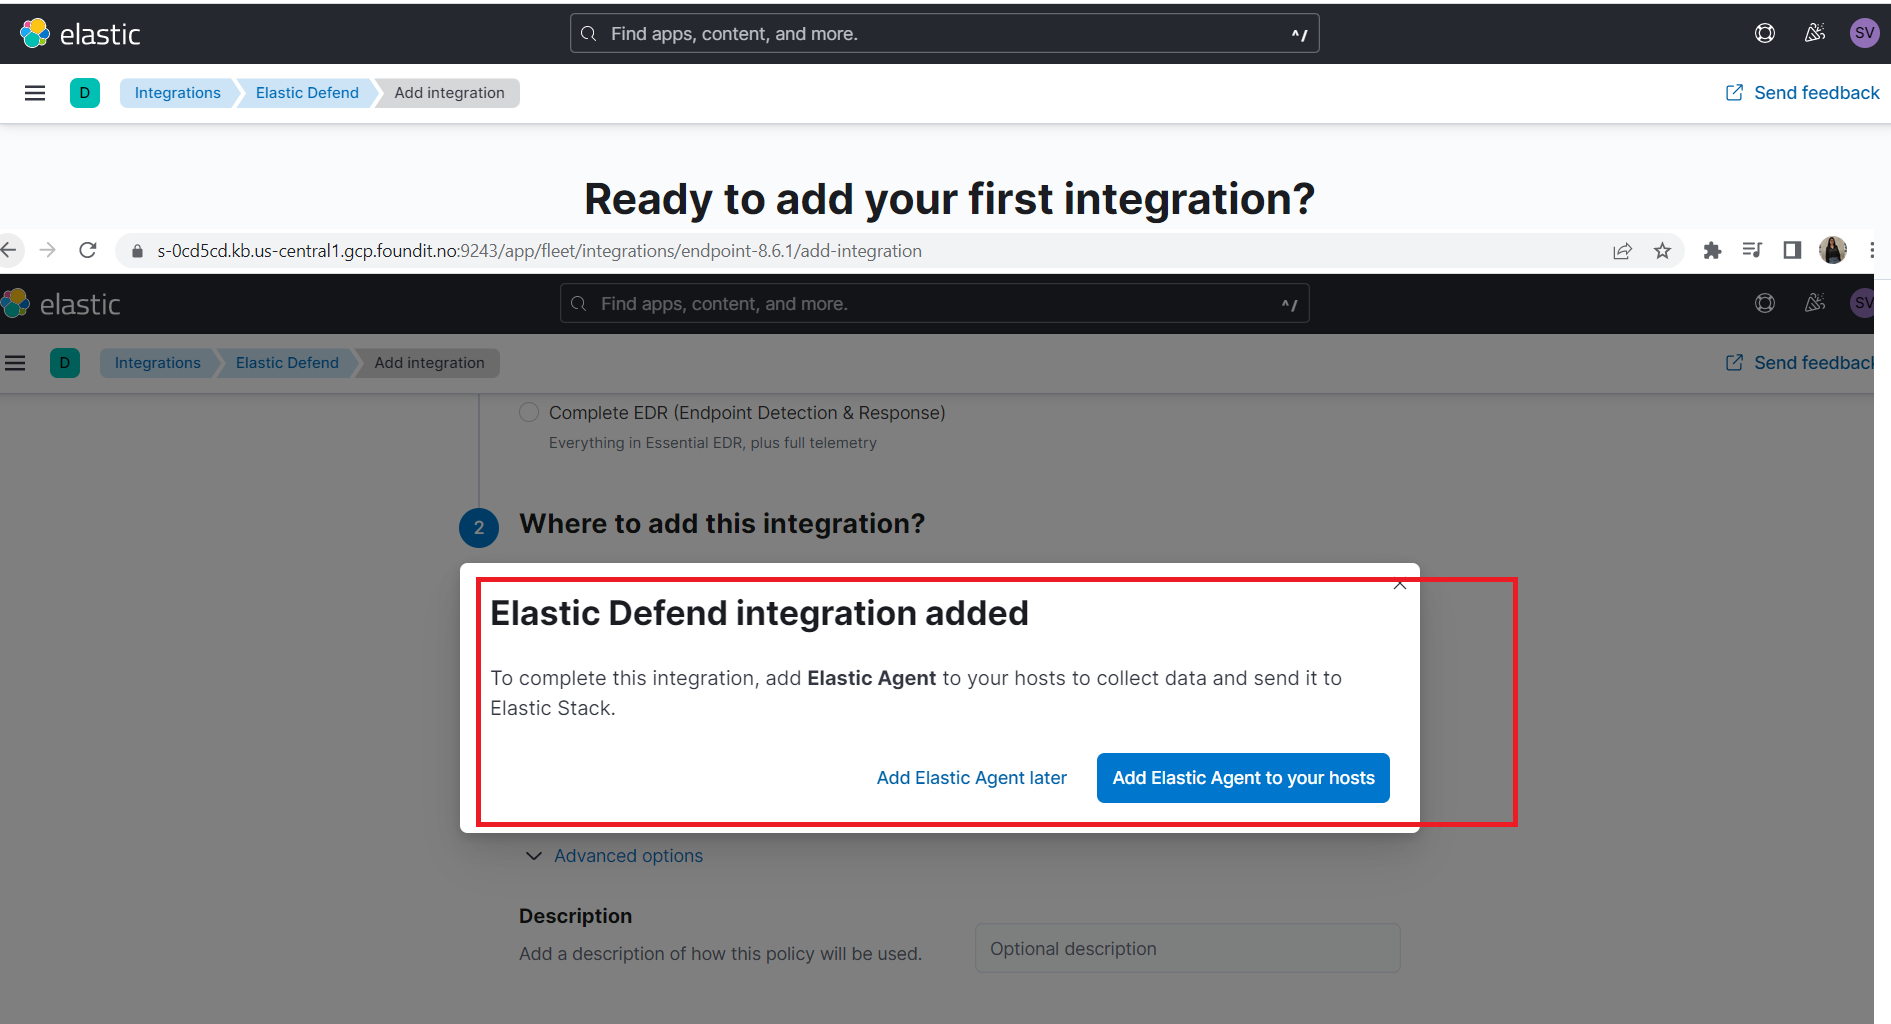Click Add integration breadcrumb in top bar

pyautogui.click(x=449, y=93)
